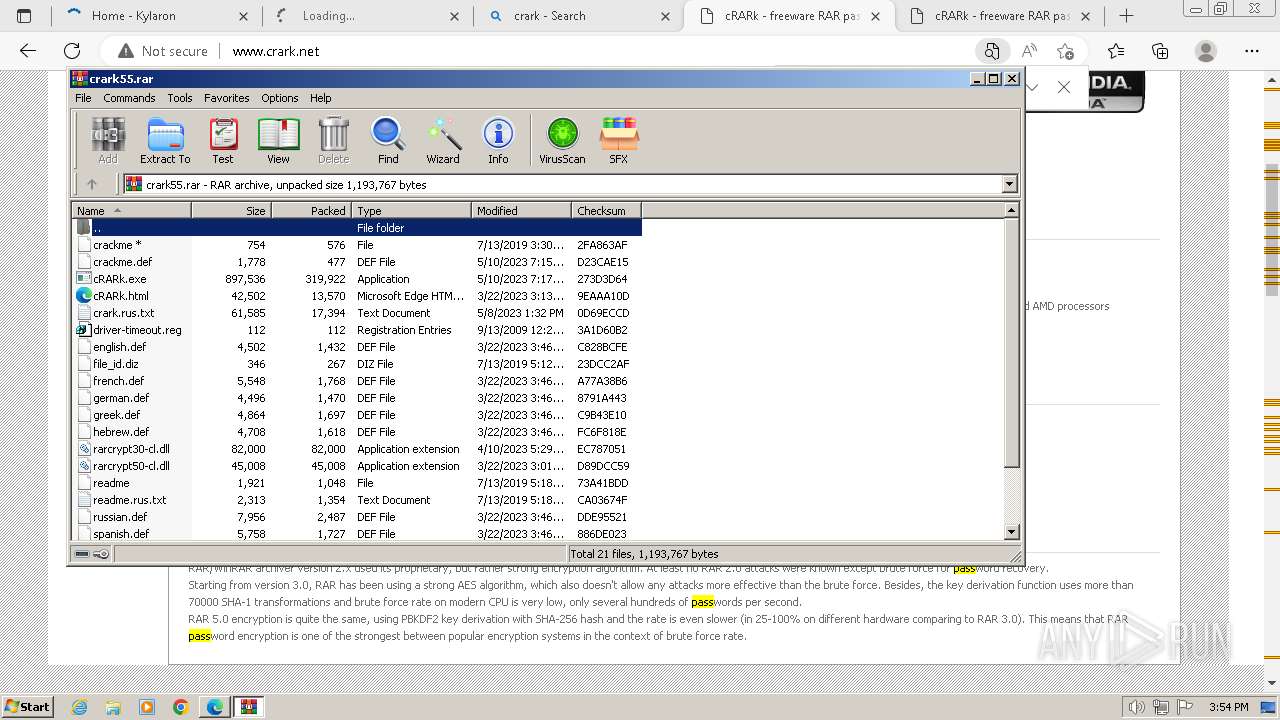Switch to the Loading... tab
Image resolution: width=1280 pixels, height=720 pixels.
click(367, 16)
